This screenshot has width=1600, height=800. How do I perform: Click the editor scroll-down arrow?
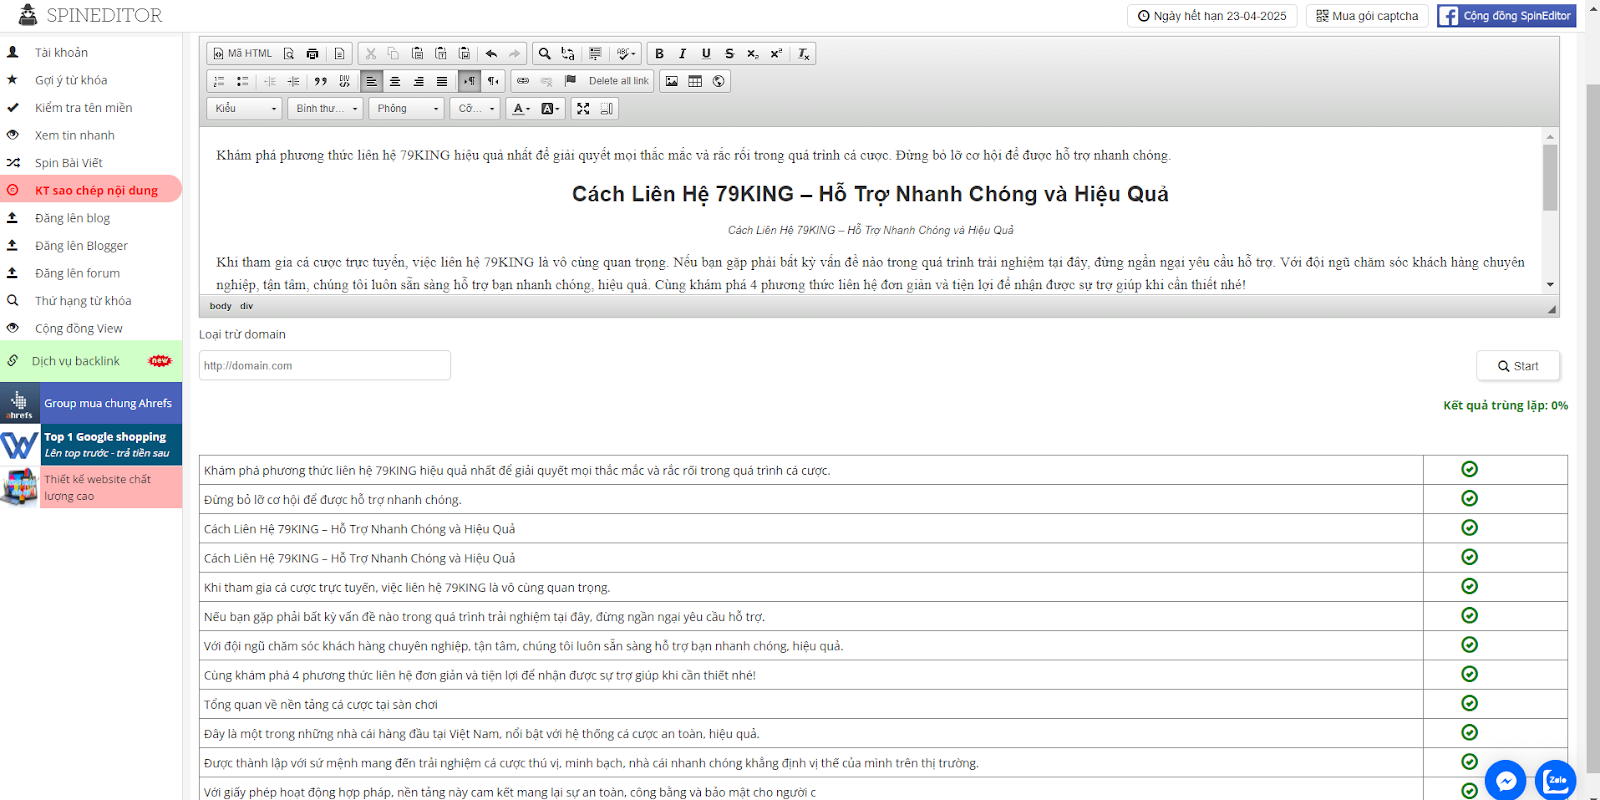[x=1550, y=285]
